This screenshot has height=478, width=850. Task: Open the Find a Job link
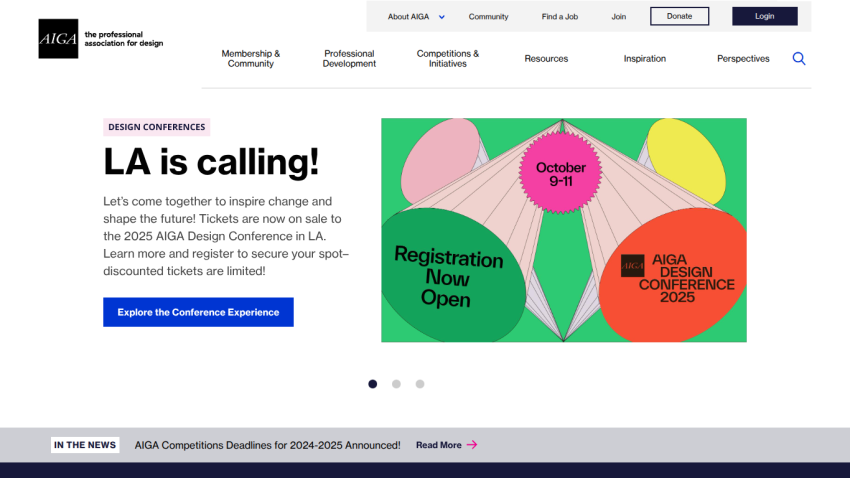[x=559, y=17]
